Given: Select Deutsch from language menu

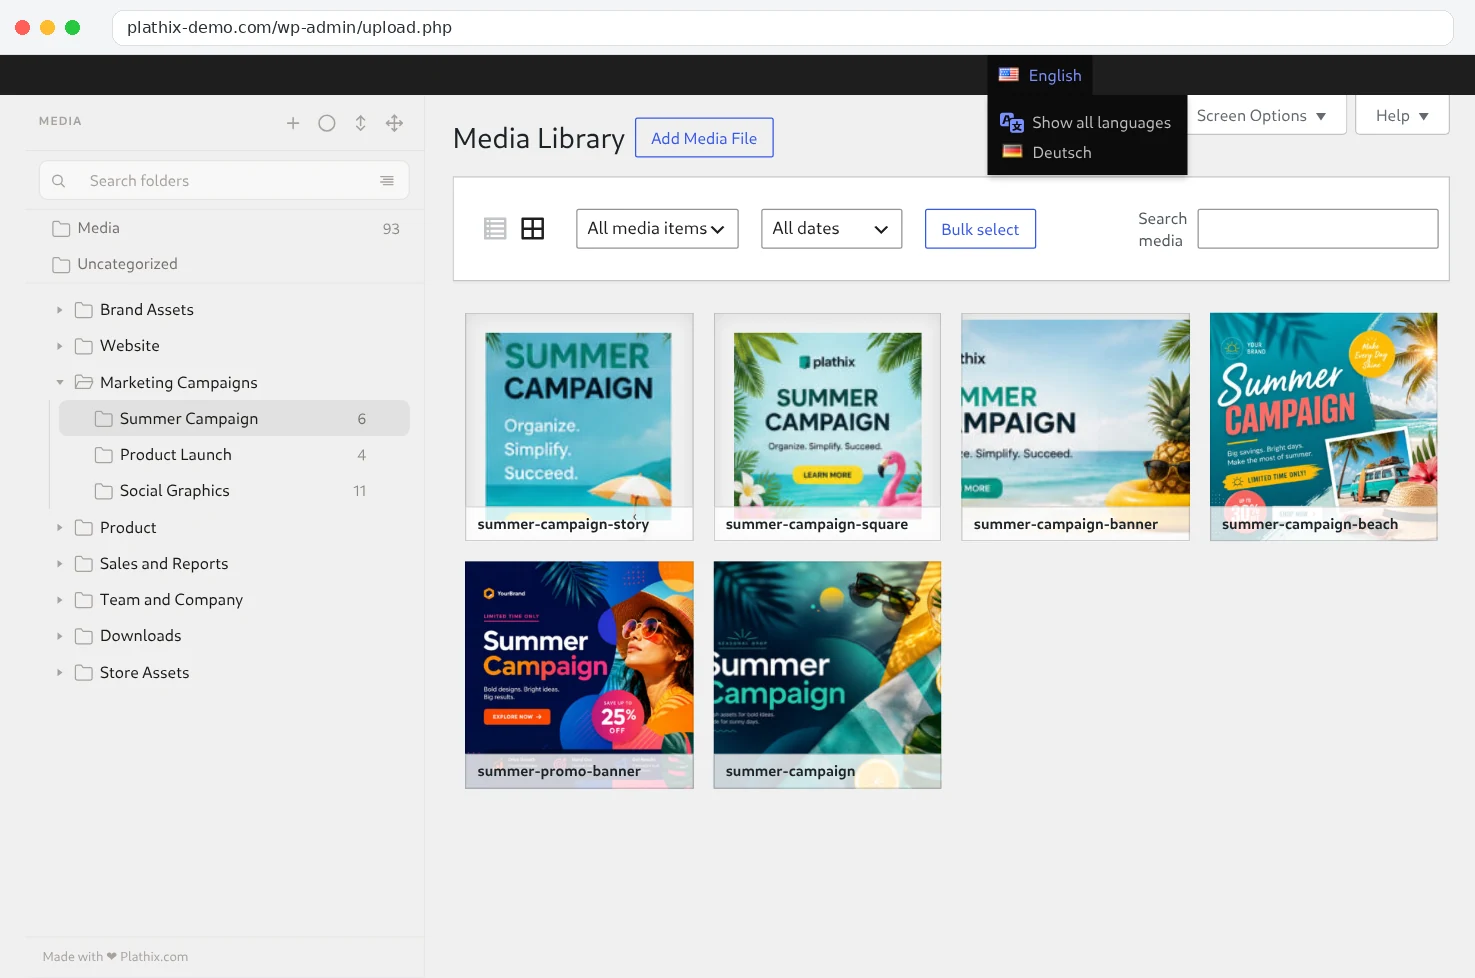Looking at the screenshot, I should [x=1062, y=152].
